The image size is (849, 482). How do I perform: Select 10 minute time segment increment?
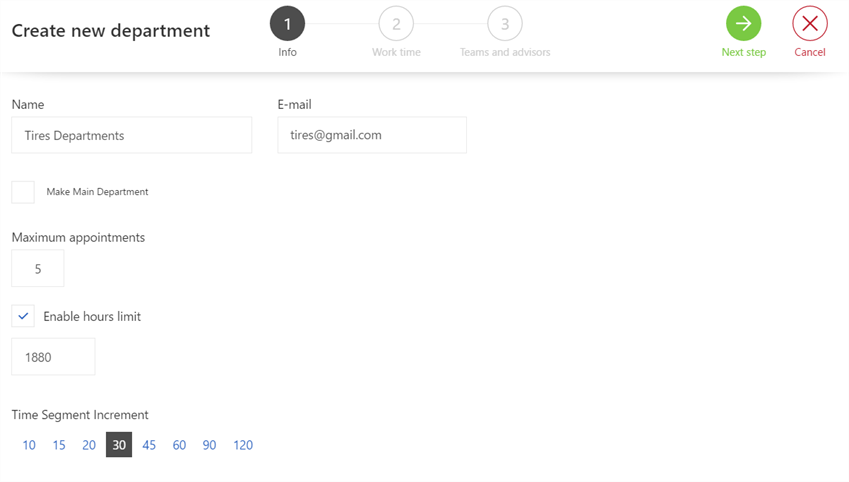(x=29, y=445)
